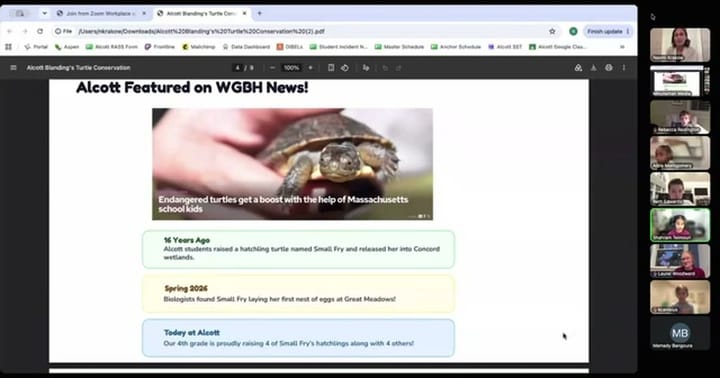Rotate the PDF counterclockwise
This screenshot has height=378, width=720.
click(x=345, y=68)
